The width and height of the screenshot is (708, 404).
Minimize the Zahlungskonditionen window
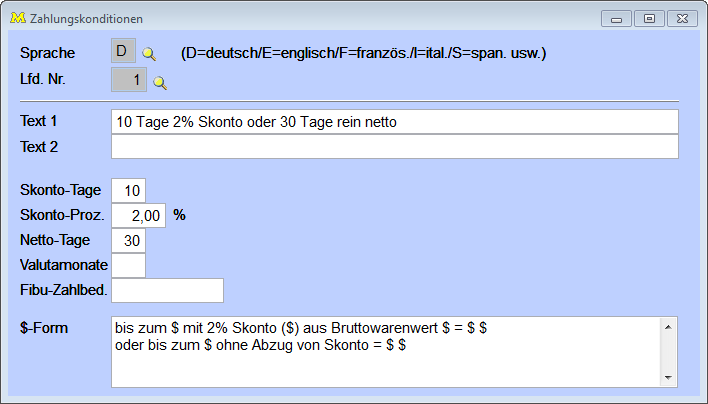pos(617,18)
